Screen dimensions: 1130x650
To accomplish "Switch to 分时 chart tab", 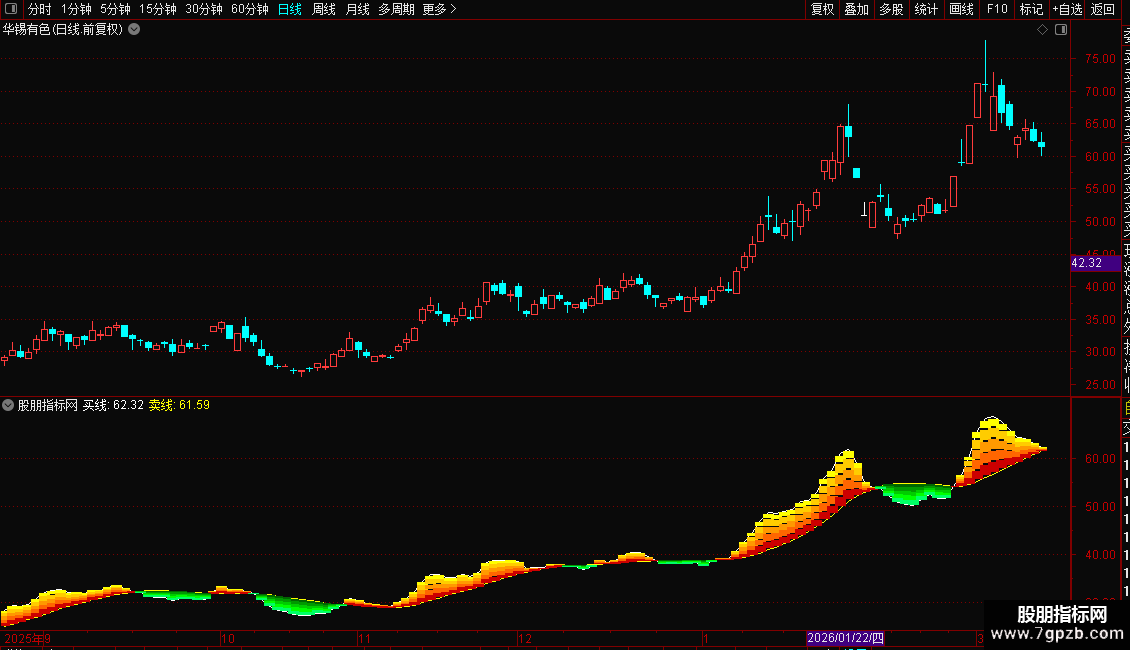I will click(x=40, y=9).
